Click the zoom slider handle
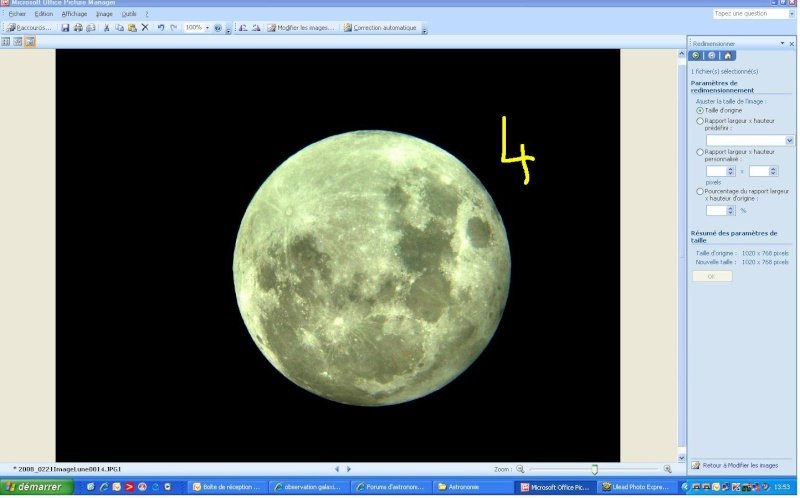Viewport: 800px width, 498px height. (x=596, y=470)
